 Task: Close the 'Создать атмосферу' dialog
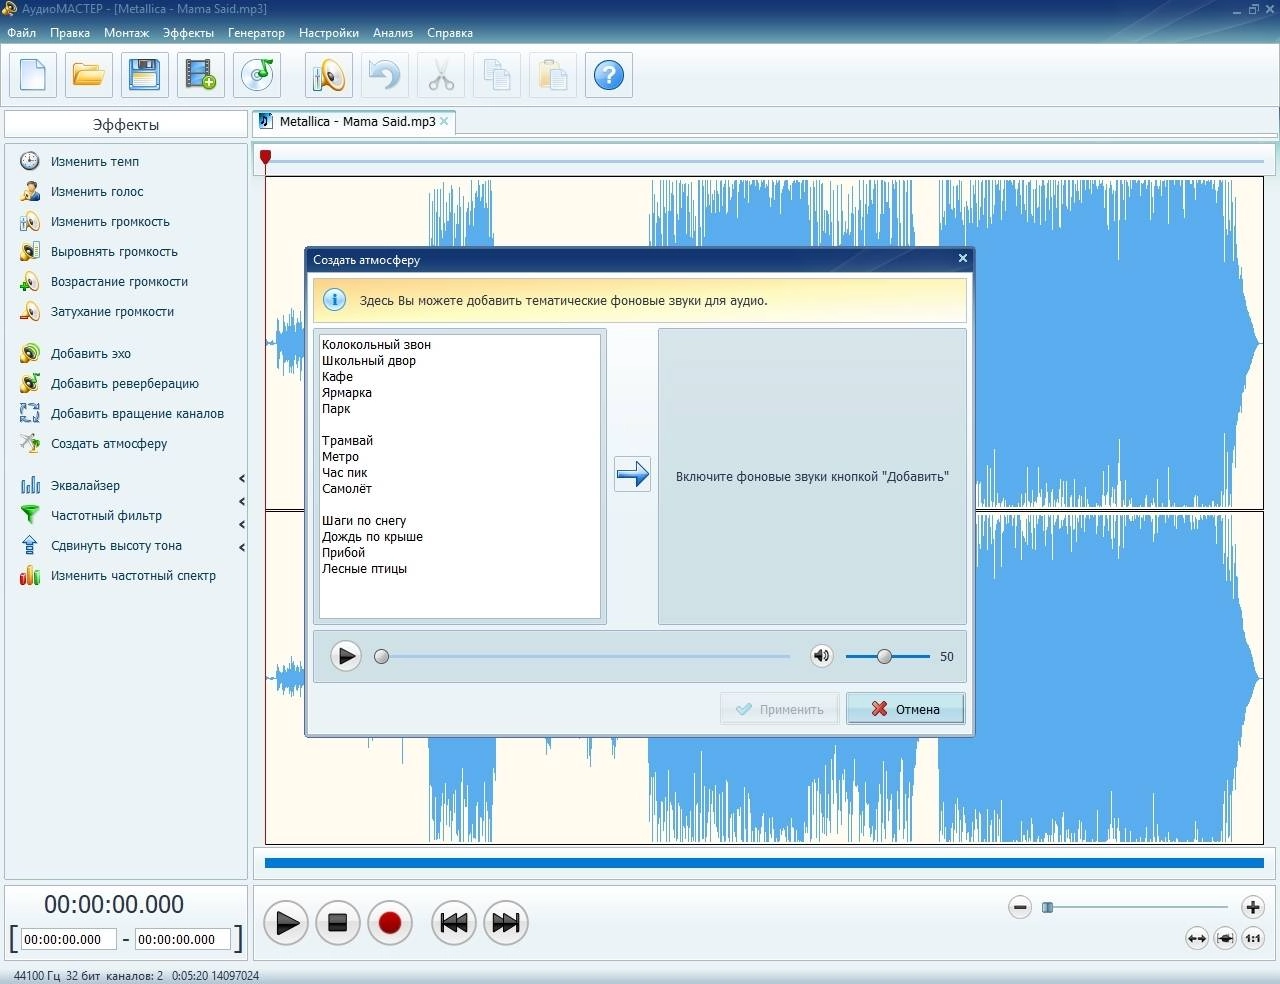962,258
